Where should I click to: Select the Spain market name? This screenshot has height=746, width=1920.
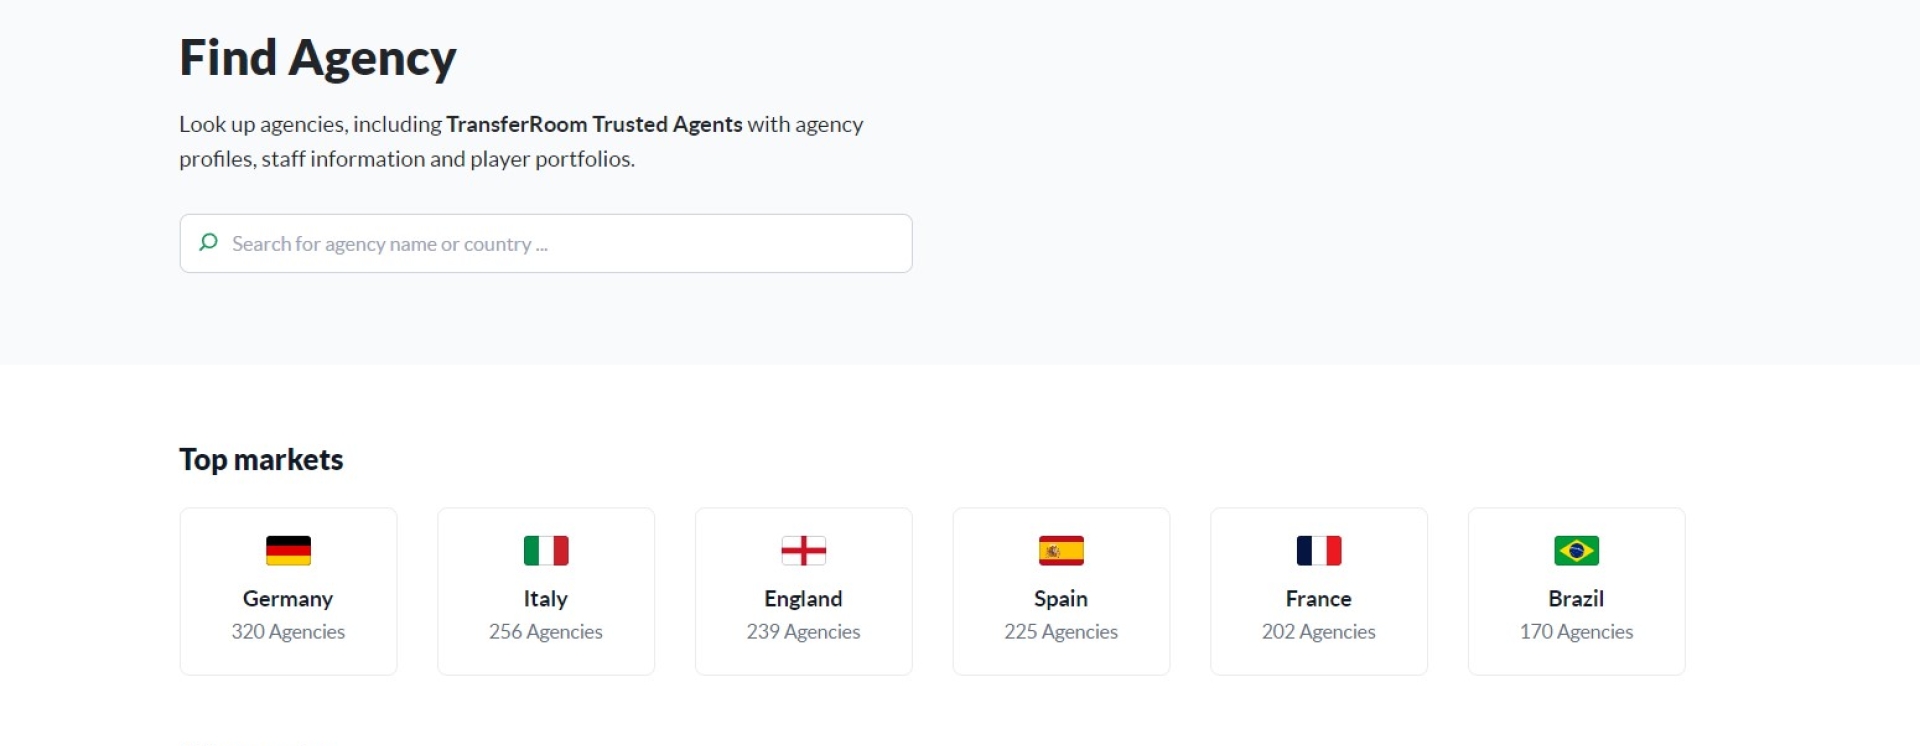click(1061, 599)
